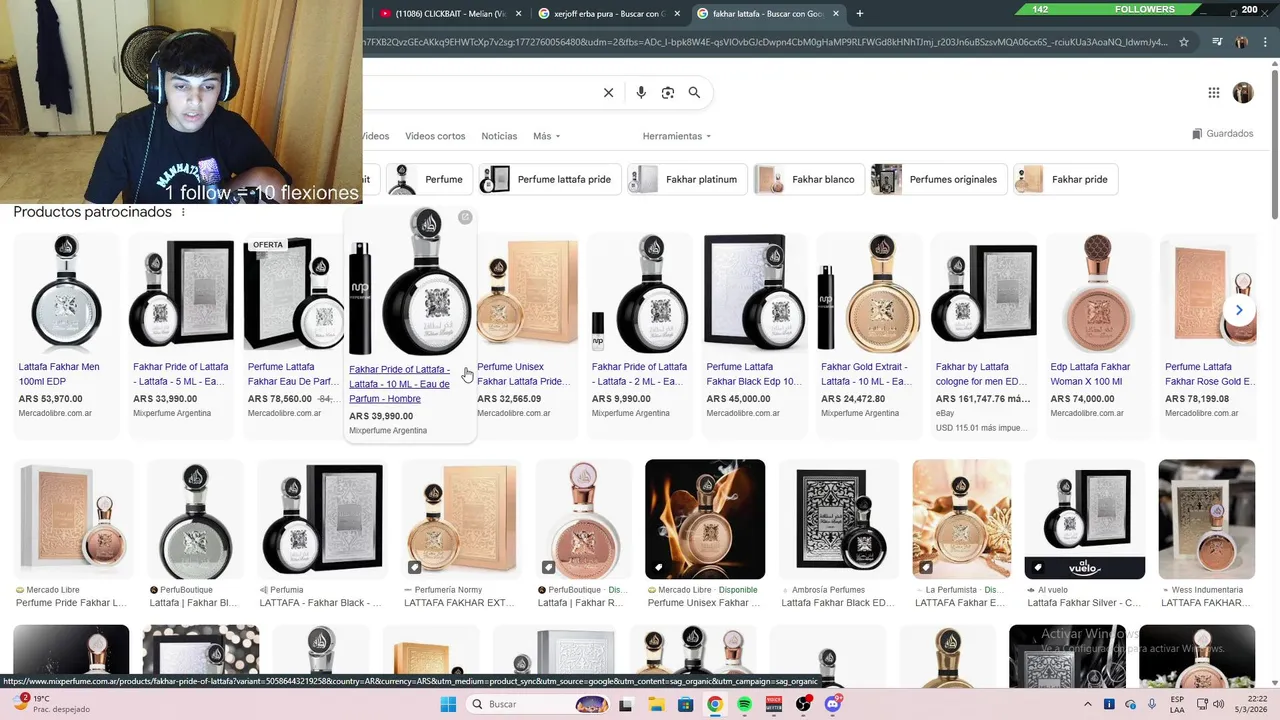Open the sponsored products three-dot info menu
Image resolution: width=1280 pixels, height=720 pixels.
[183, 212]
